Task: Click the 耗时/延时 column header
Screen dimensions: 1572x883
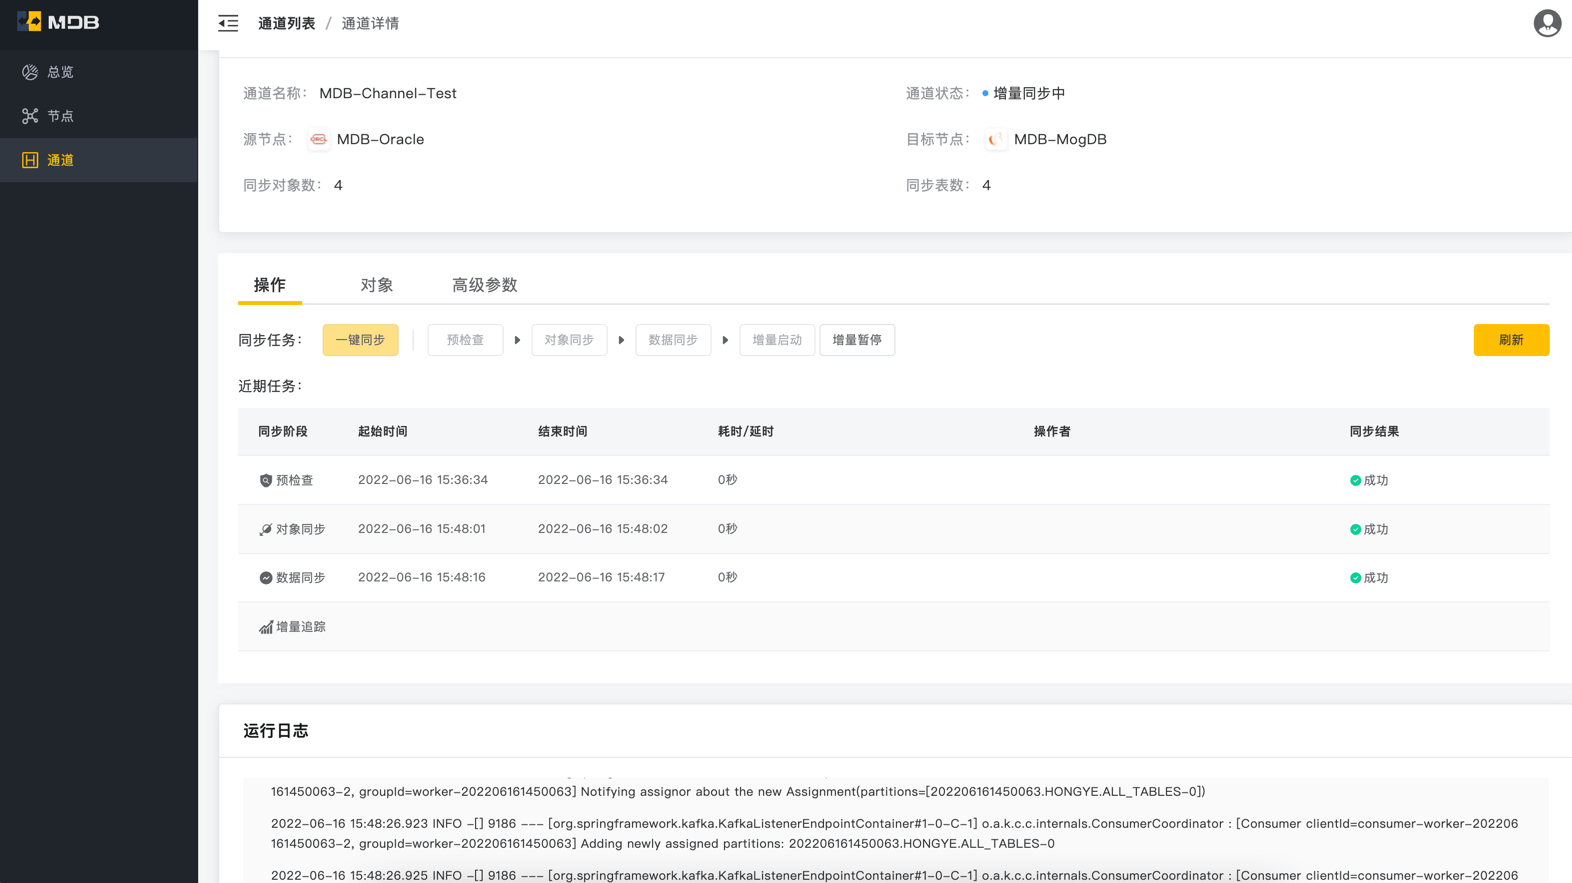Action: coord(746,432)
